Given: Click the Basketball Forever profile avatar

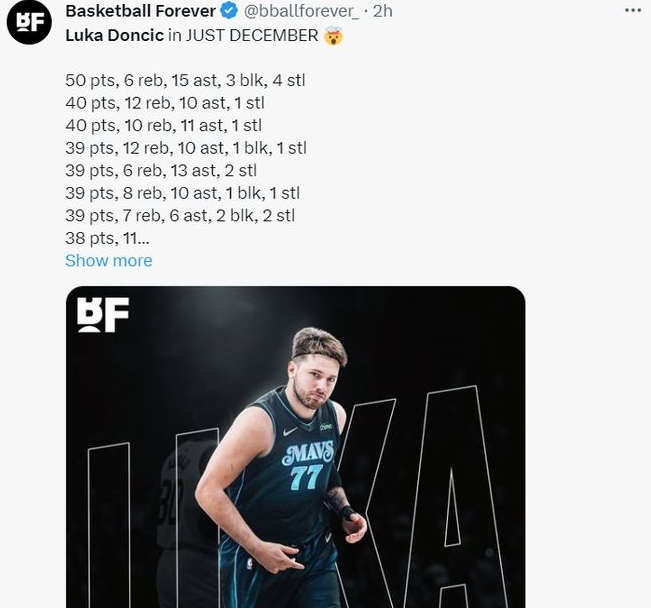Looking at the screenshot, I should point(29,22).
